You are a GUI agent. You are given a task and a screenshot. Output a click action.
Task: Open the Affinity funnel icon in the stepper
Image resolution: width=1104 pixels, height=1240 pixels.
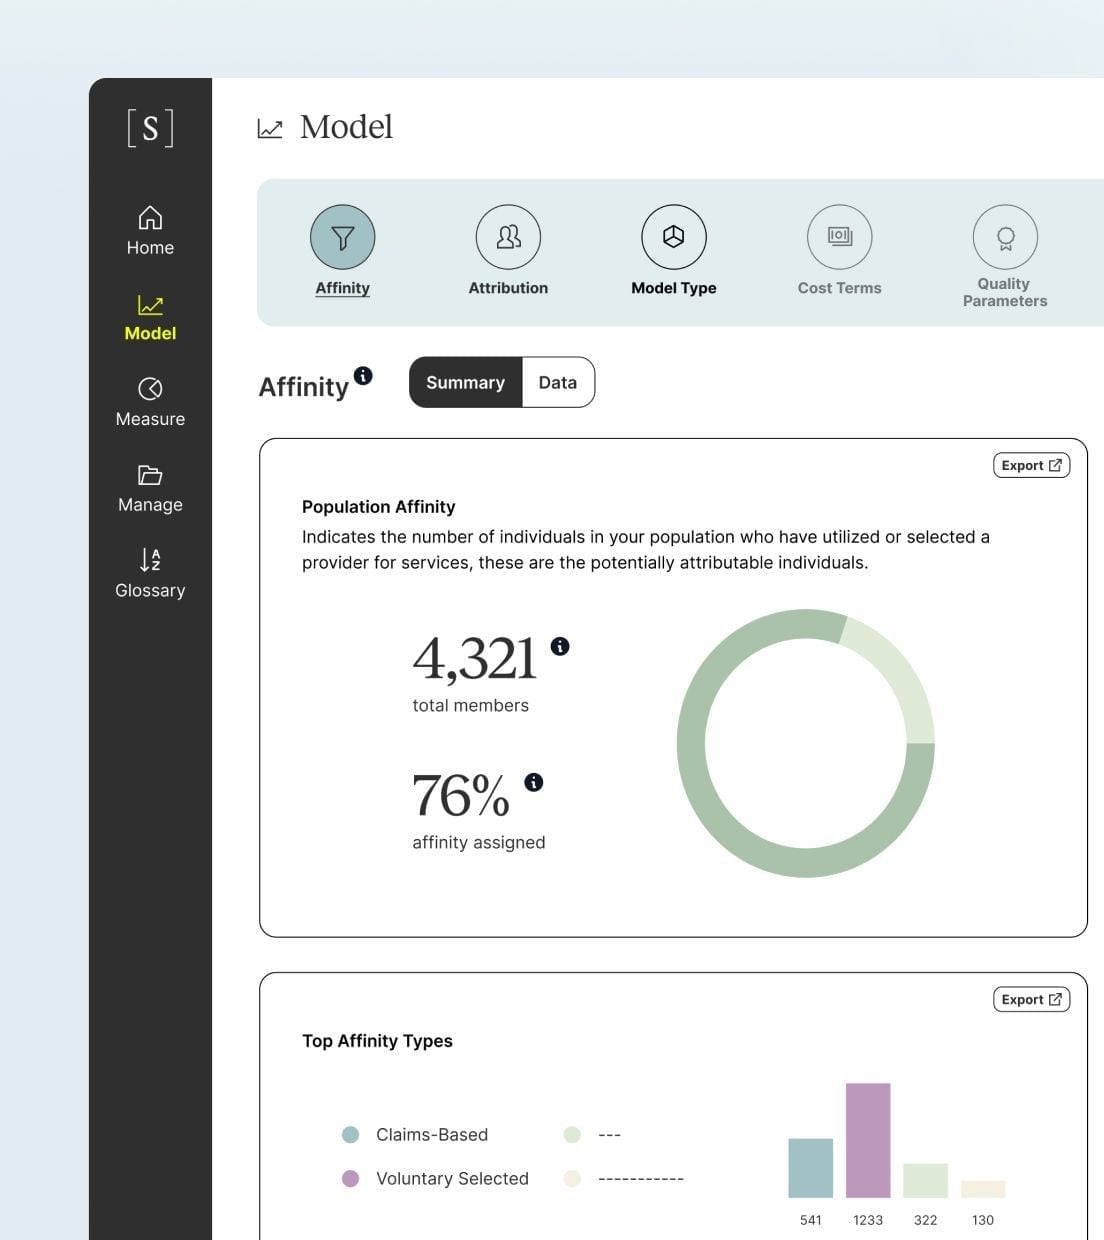(343, 237)
